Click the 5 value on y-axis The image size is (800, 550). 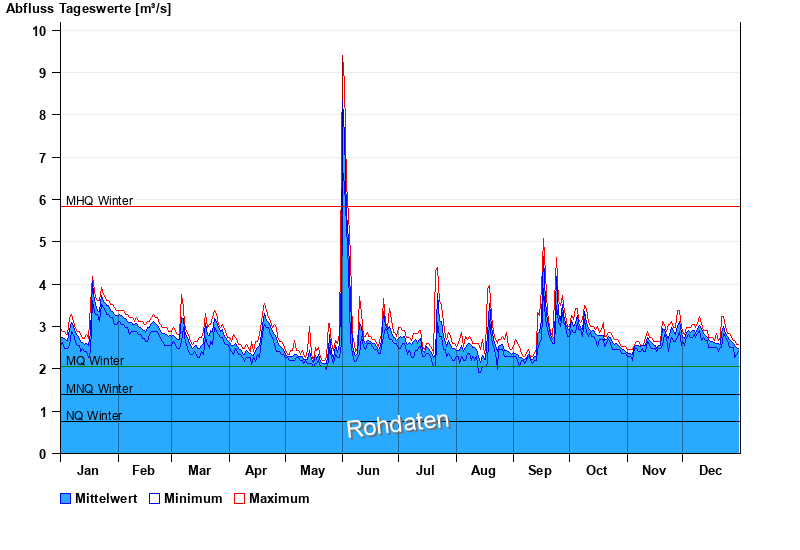click(42, 242)
